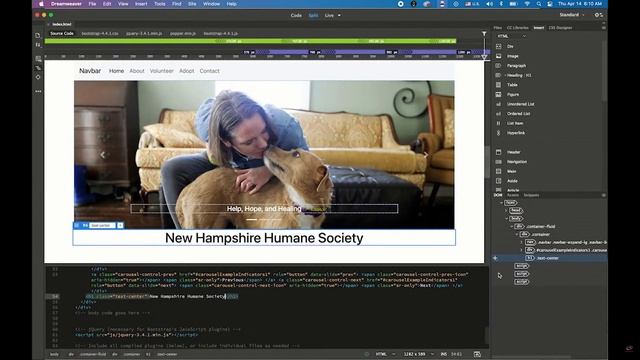Open the jquery-3.4.1.min.js related file
640x360 pixels.
[x=144, y=33]
